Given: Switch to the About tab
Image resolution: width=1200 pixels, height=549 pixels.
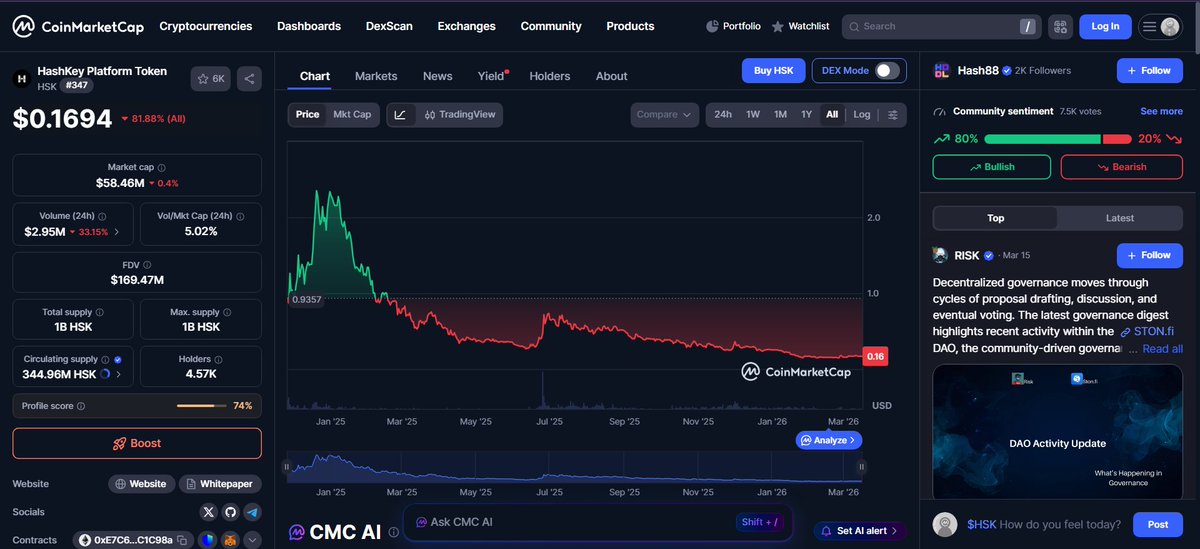Looking at the screenshot, I should pyautogui.click(x=611, y=76).
